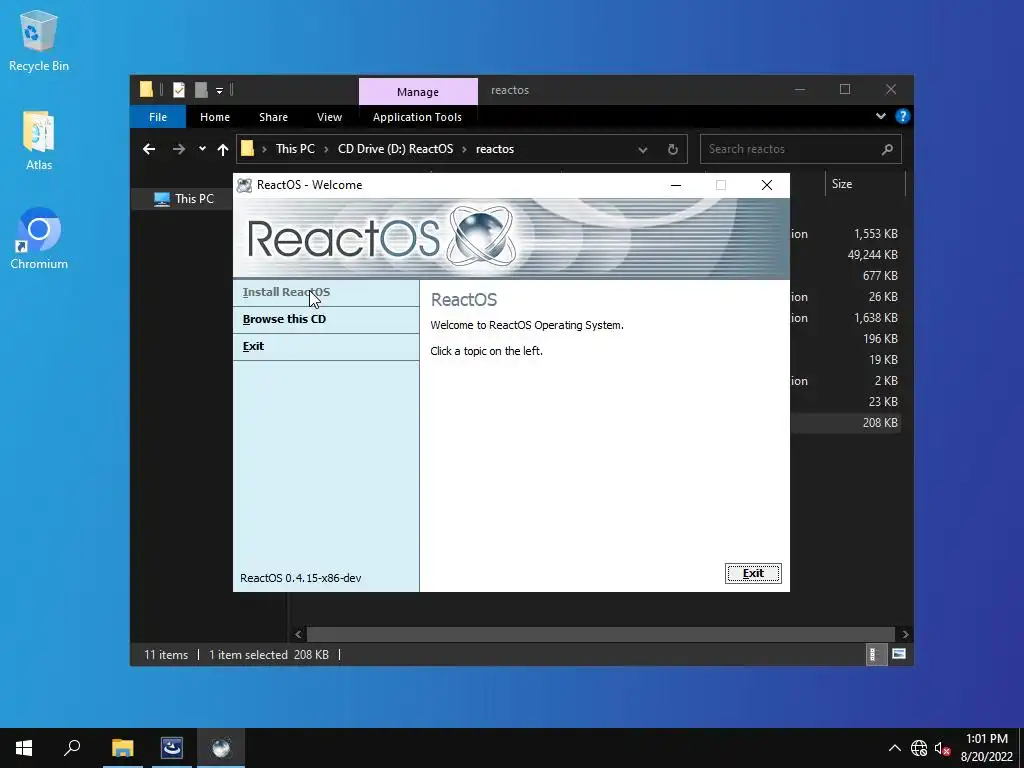Open the Atlas folder on desktop

39,140
